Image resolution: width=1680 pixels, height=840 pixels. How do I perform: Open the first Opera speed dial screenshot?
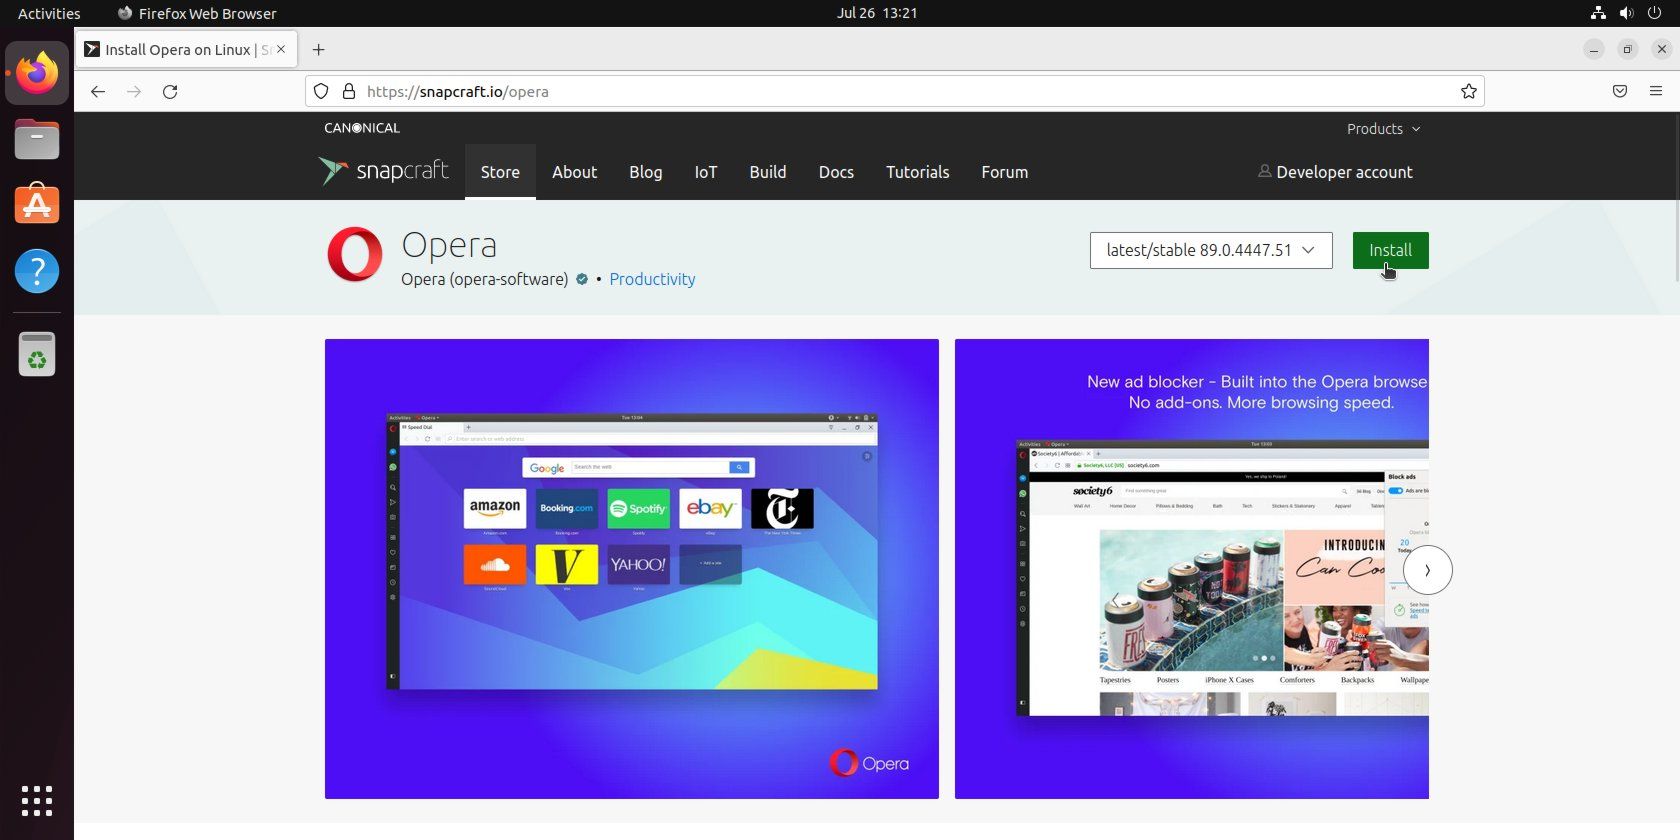click(632, 569)
